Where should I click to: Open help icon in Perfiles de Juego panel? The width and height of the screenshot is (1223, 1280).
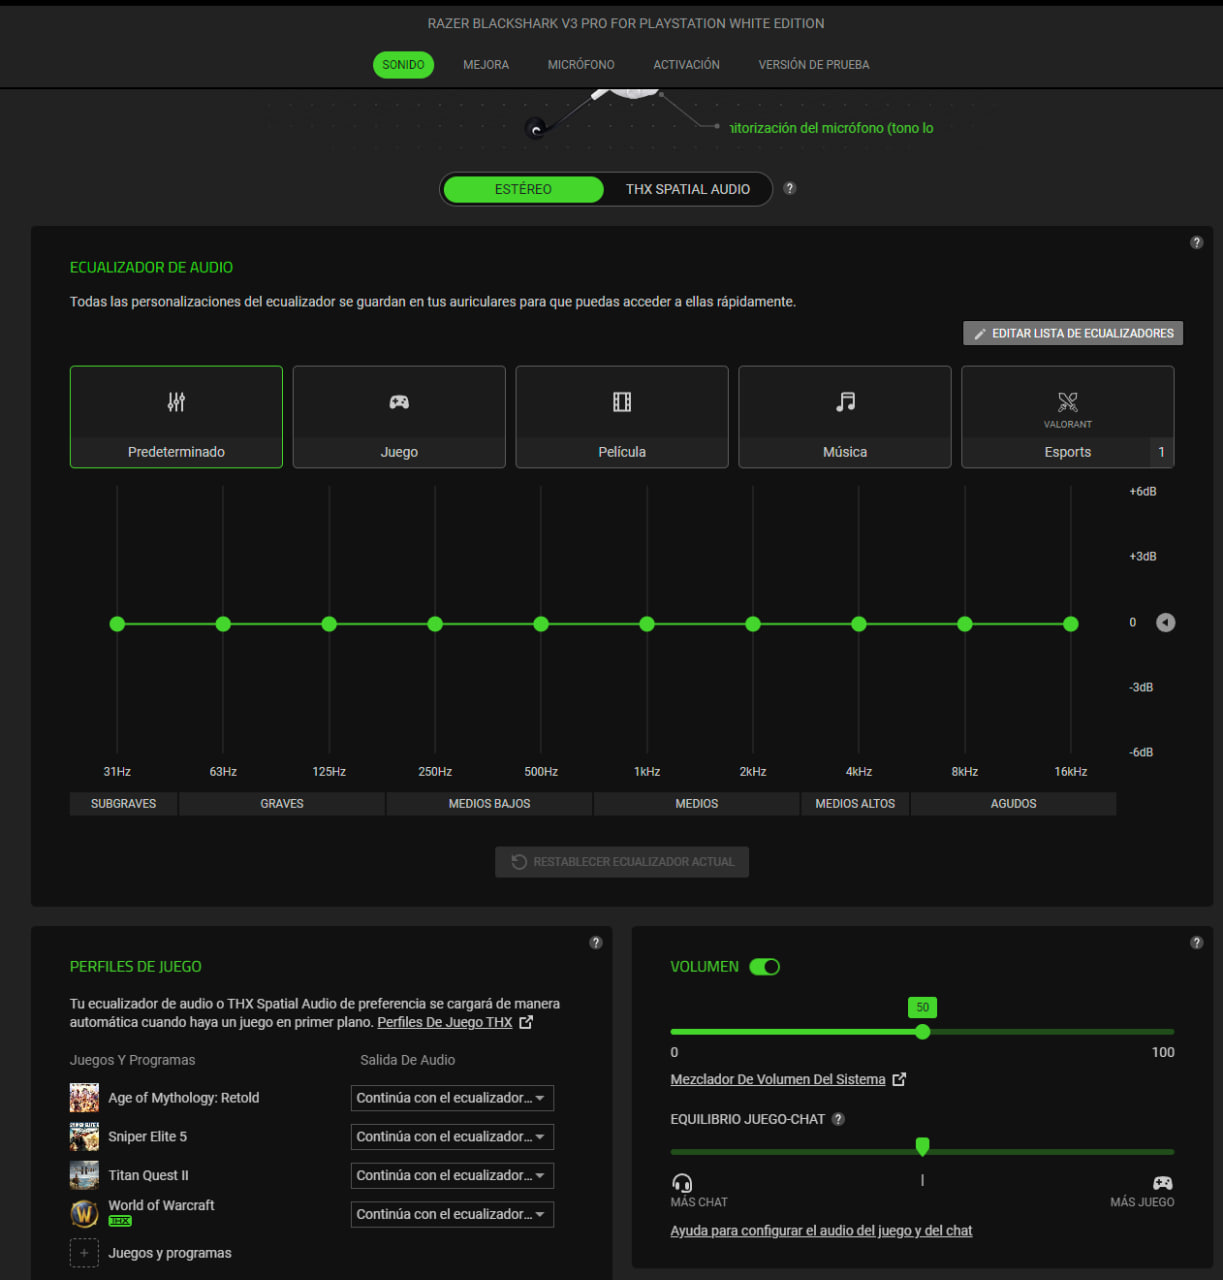coord(596,942)
